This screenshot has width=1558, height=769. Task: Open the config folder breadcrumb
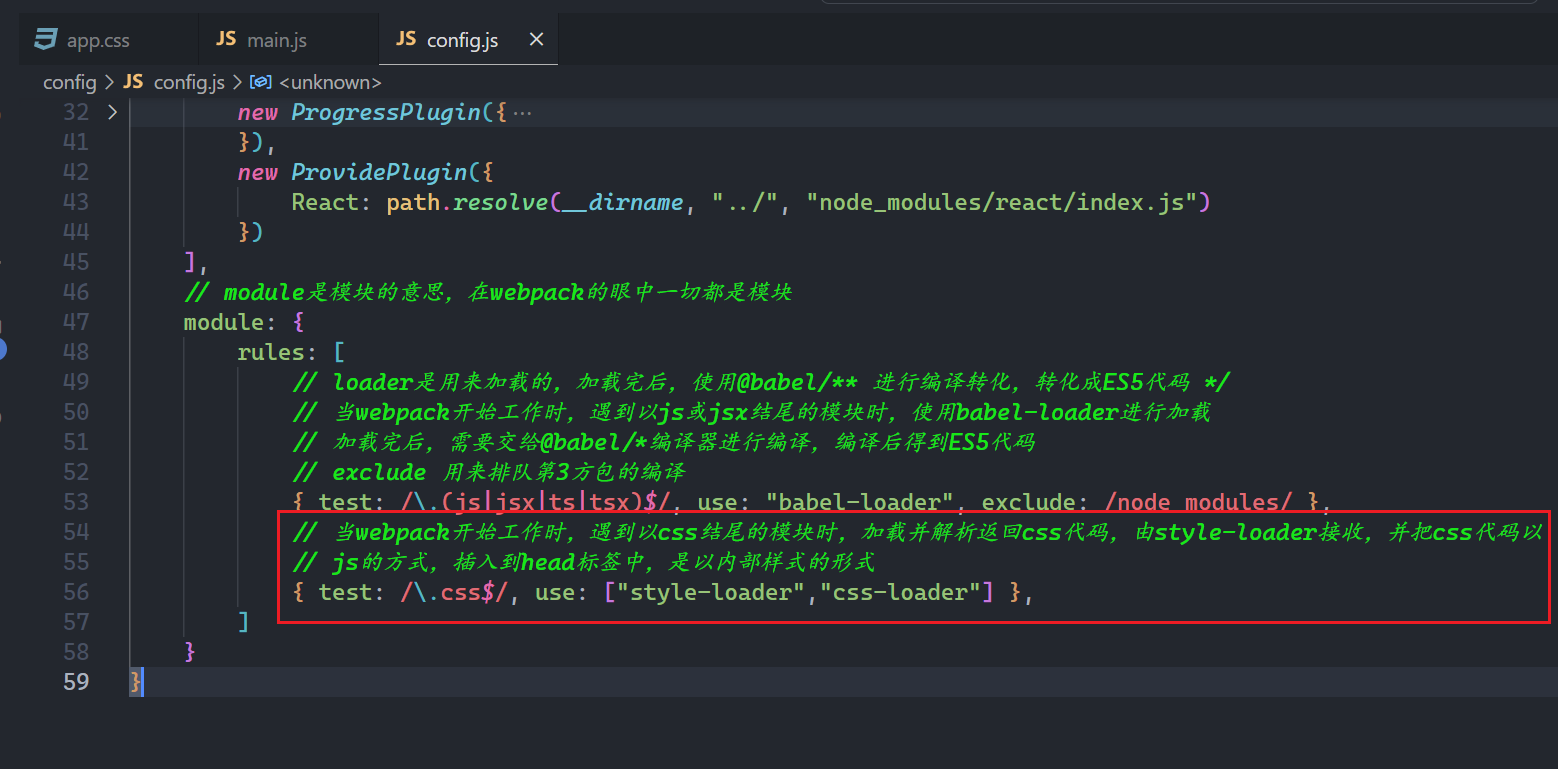tap(70, 82)
